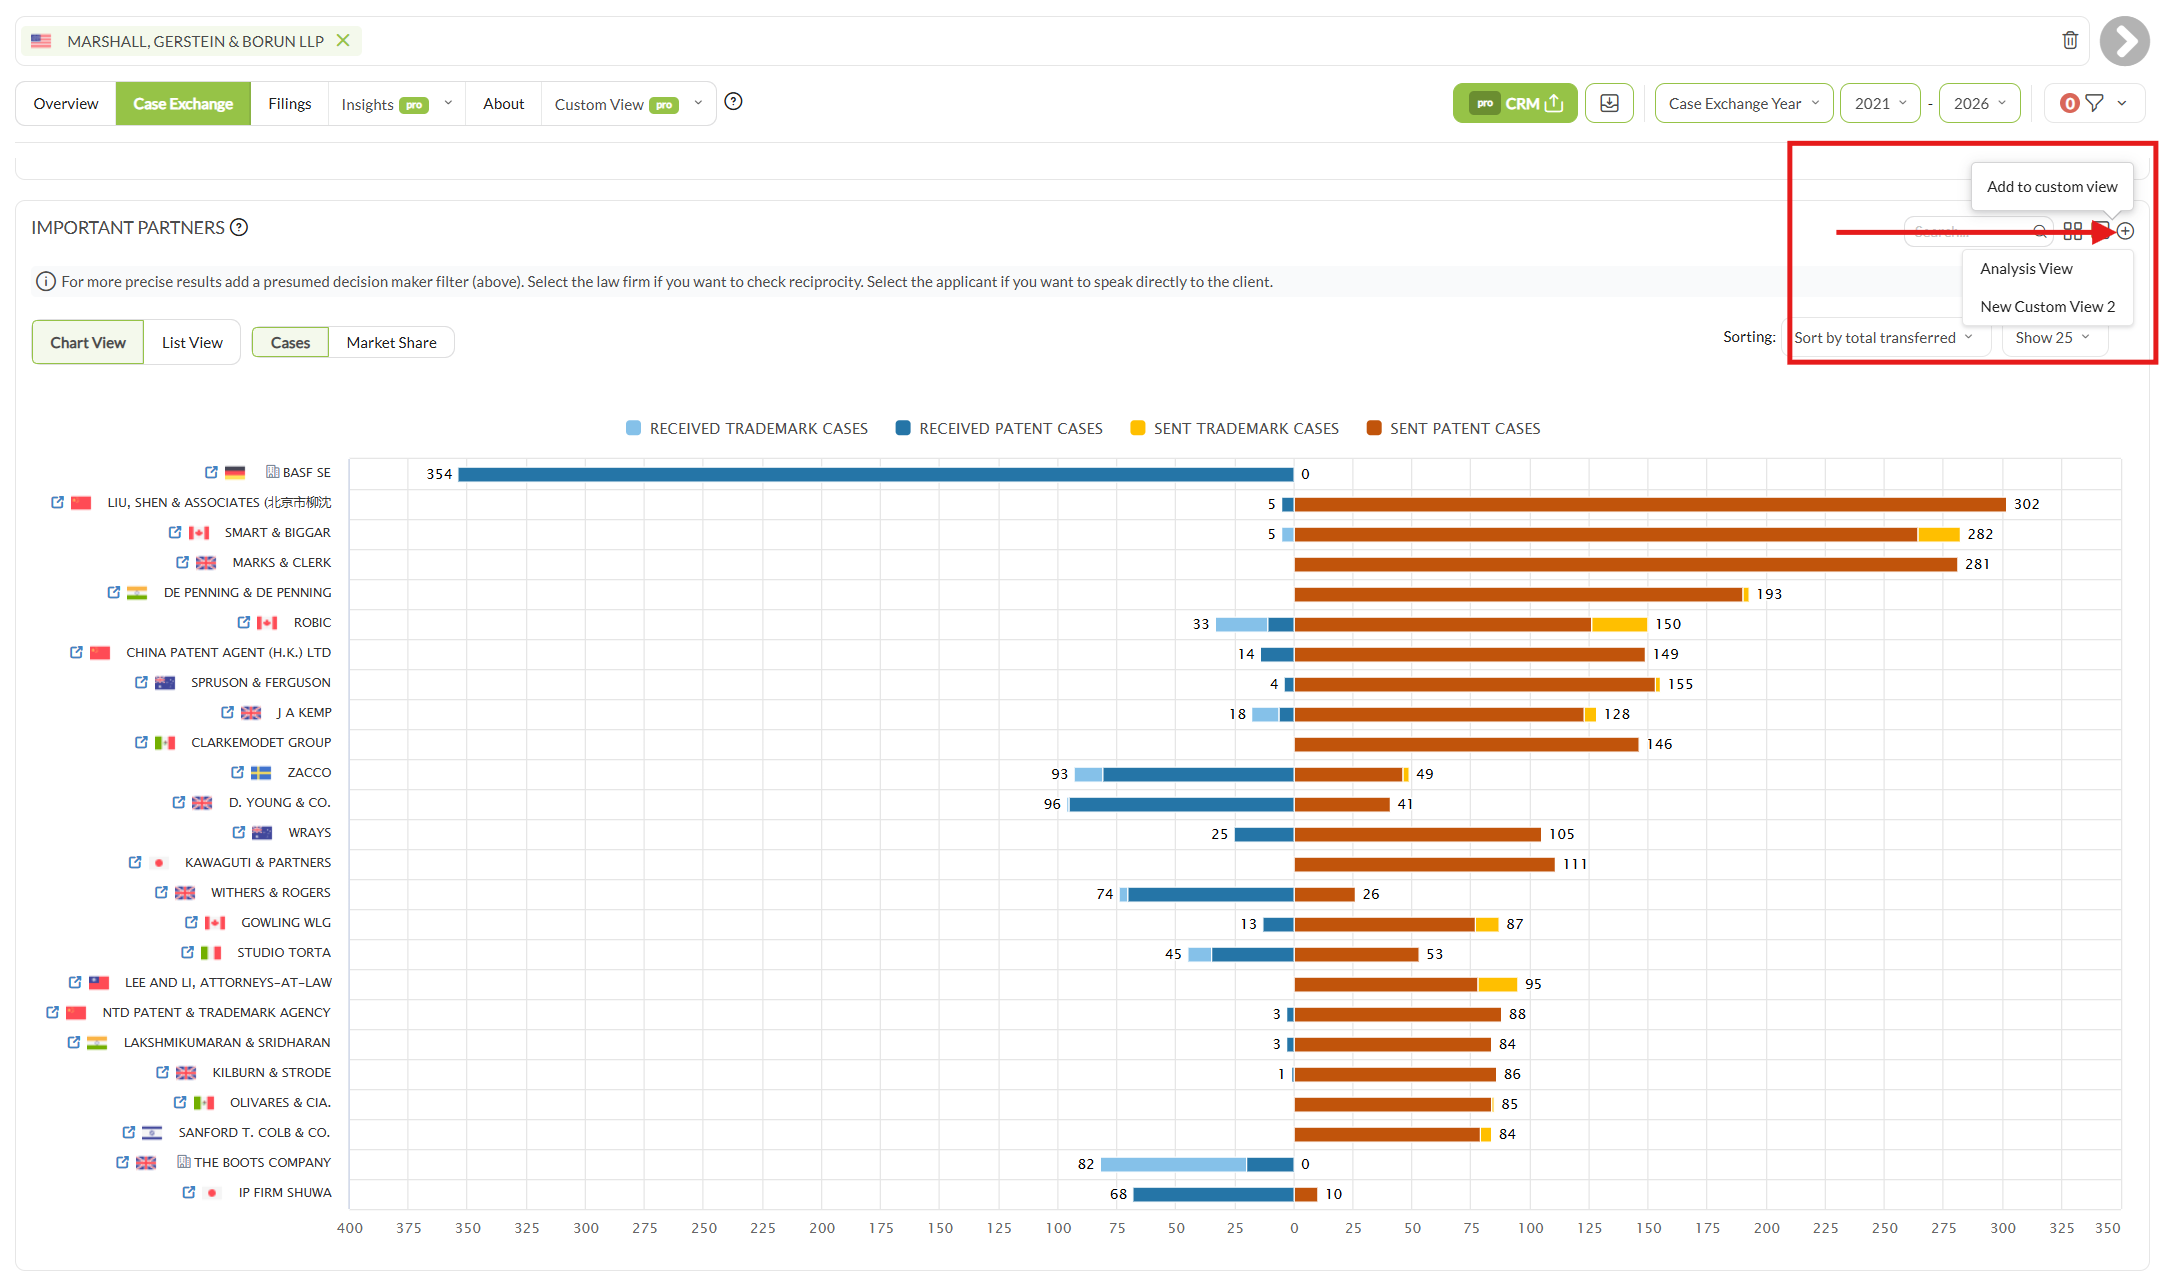Click the green CRM export button
The height and width of the screenshot is (1286, 2162).
click(x=1514, y=103)
